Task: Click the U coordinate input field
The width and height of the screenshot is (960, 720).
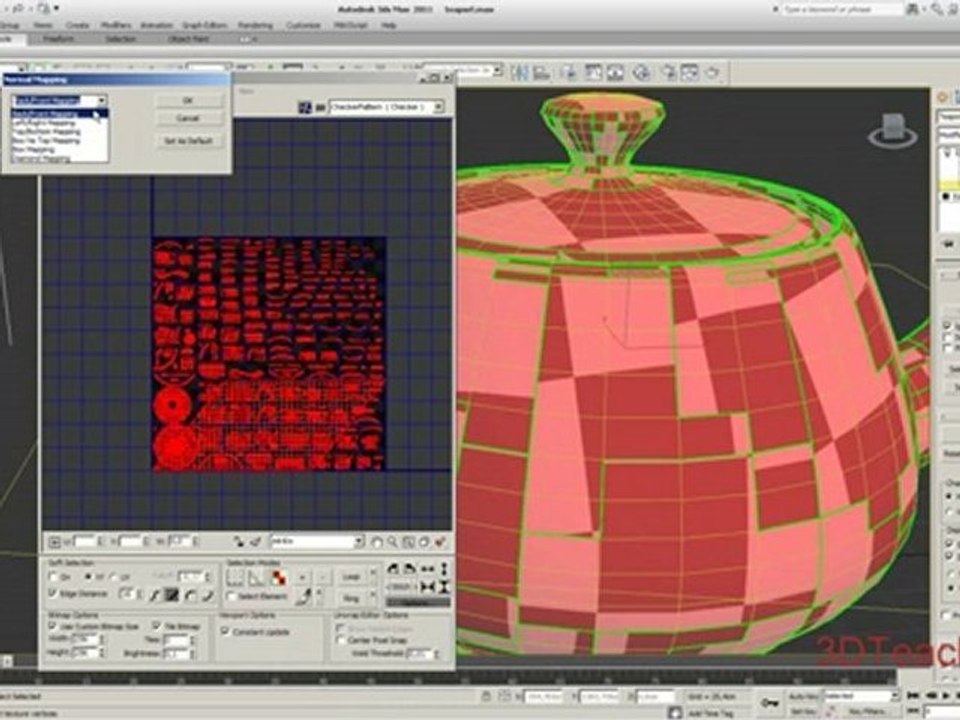Action: tap(84, 542)
